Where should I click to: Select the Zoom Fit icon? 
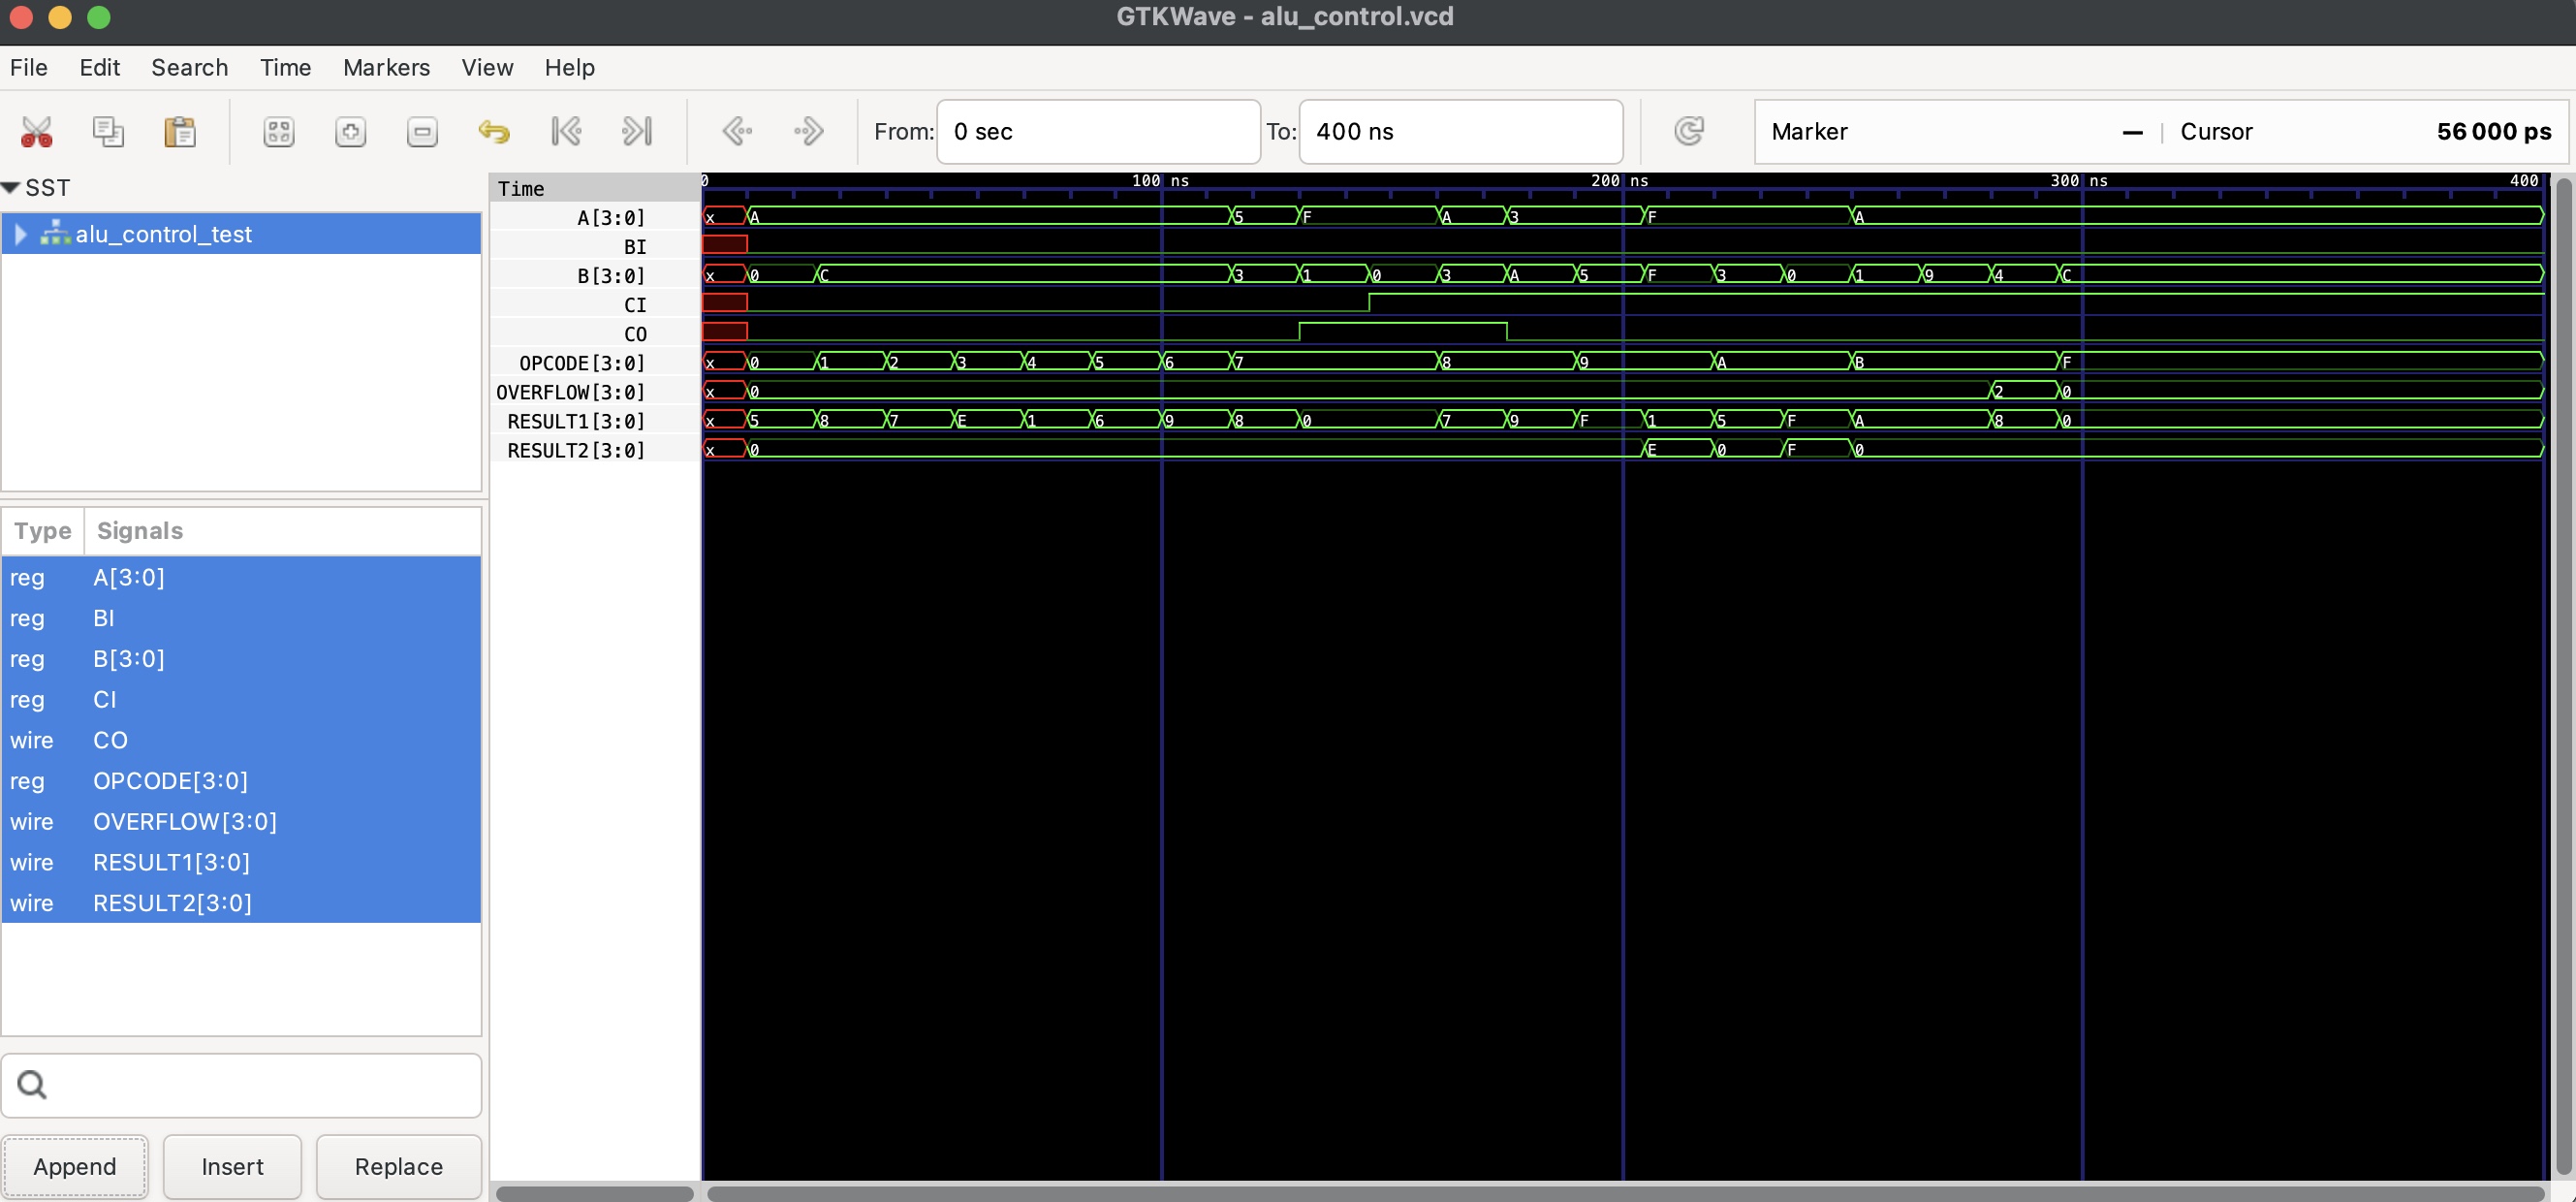pyautogui.click(x=278, y=131)
